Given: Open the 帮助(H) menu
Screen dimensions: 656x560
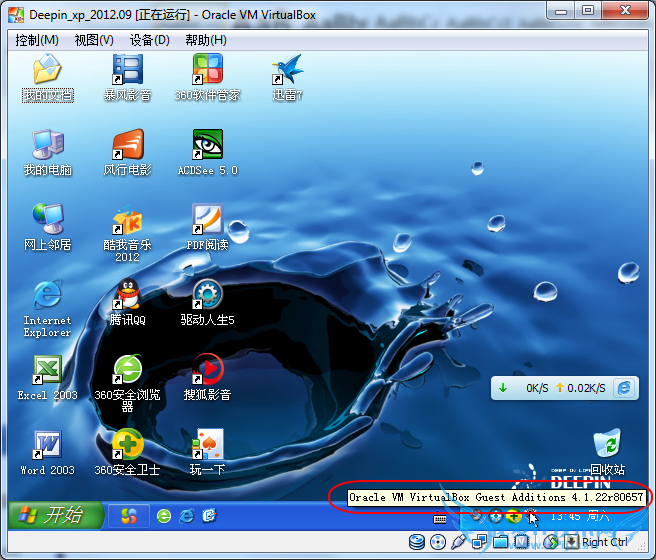Looking at the screenshot, I should coord(205,40).
